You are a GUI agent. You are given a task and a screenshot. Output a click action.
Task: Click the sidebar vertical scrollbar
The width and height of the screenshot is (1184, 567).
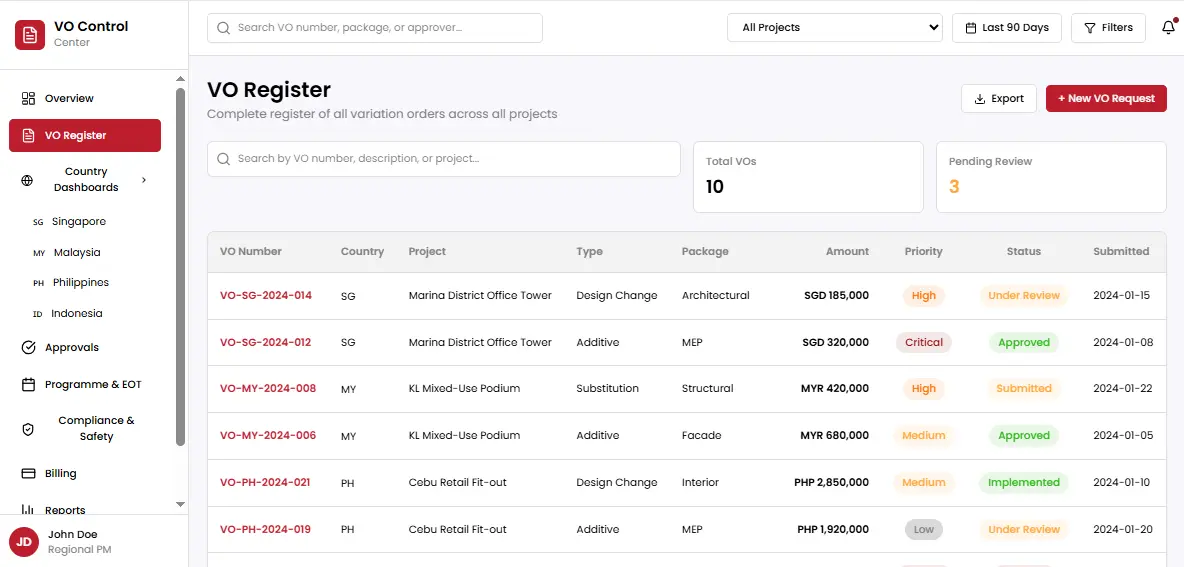point(180,265)
